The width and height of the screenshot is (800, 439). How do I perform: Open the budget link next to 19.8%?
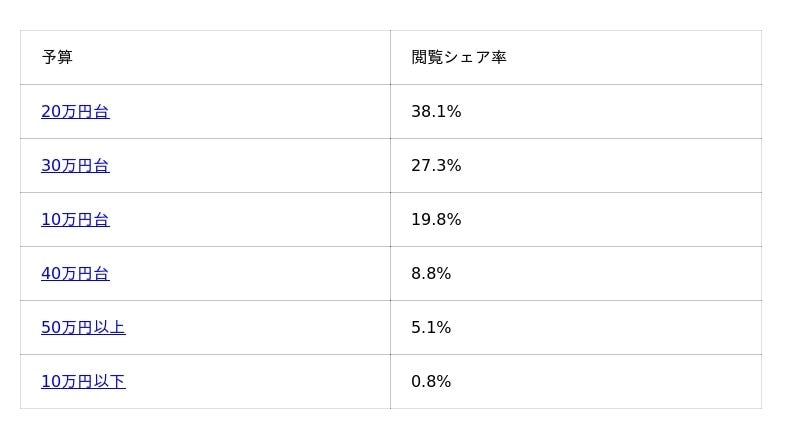75,220
